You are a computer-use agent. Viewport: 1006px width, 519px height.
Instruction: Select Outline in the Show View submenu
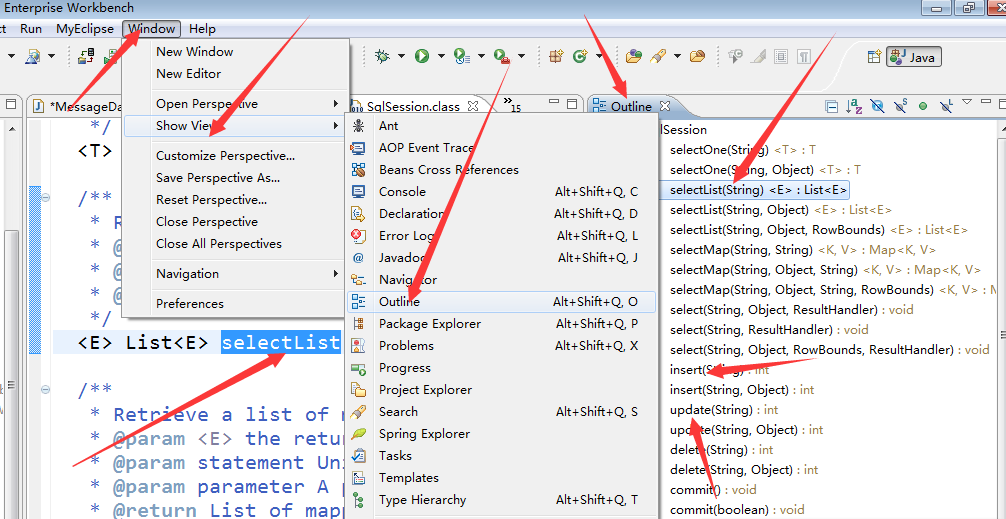tap(501, 302)
